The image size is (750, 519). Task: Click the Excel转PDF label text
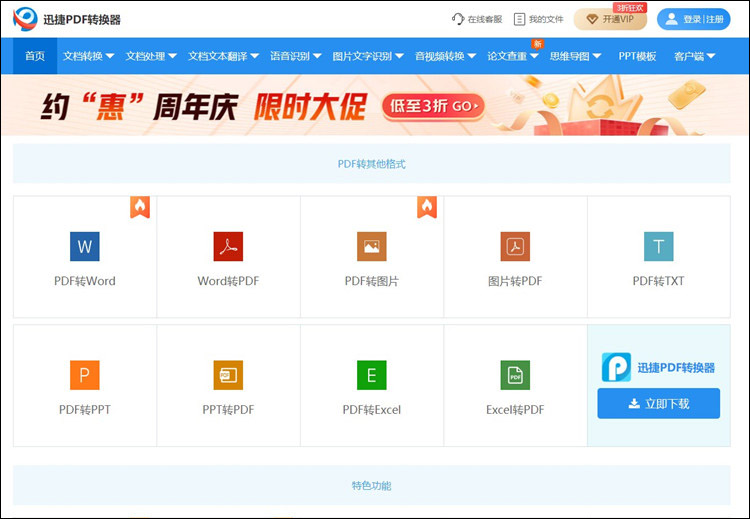[515, 409]
